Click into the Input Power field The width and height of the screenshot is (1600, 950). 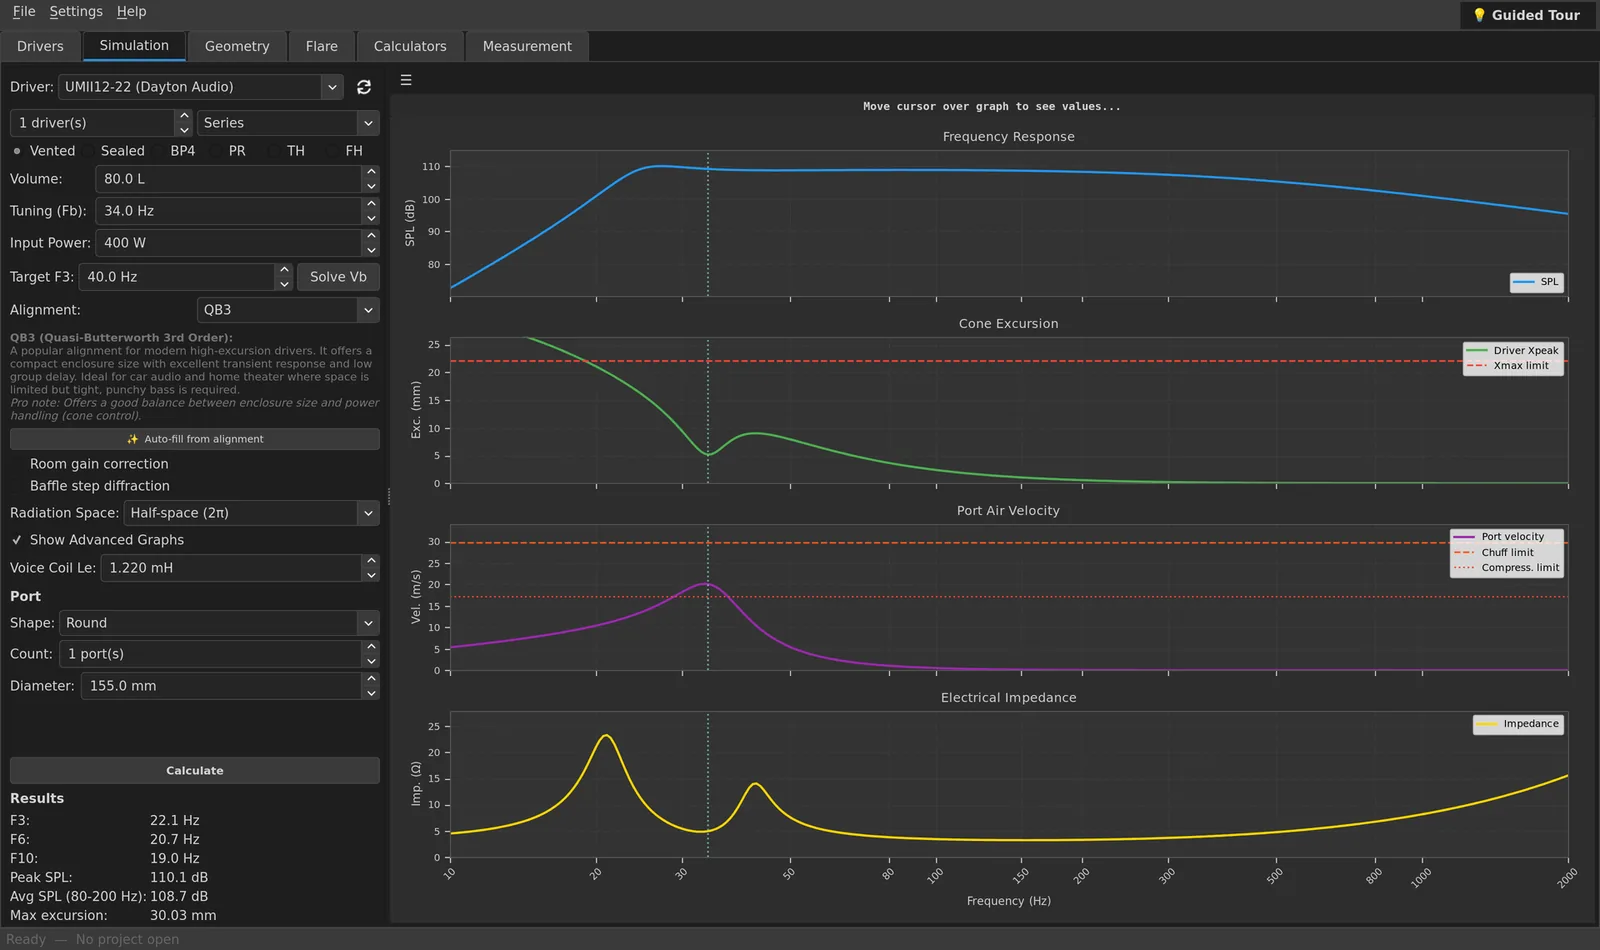click(x=229, y=243)
